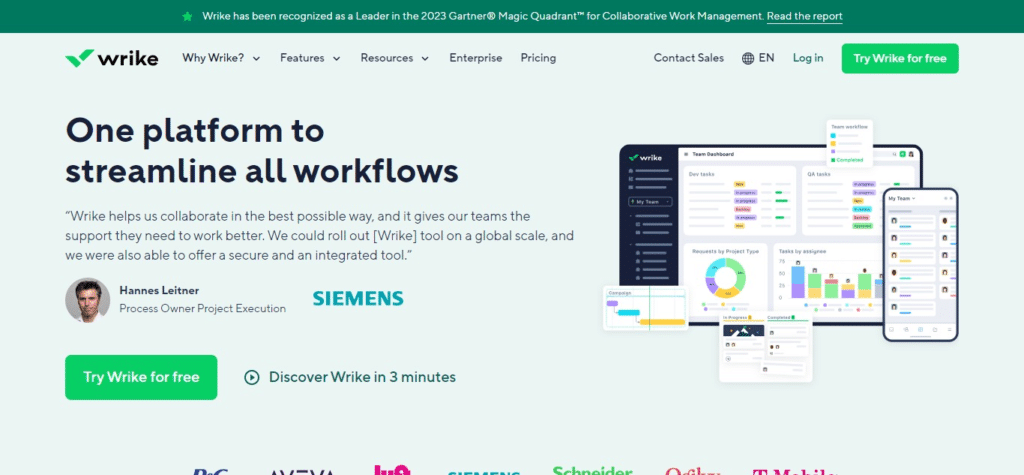Click the donut chart in dashboard image

(727, 277)
